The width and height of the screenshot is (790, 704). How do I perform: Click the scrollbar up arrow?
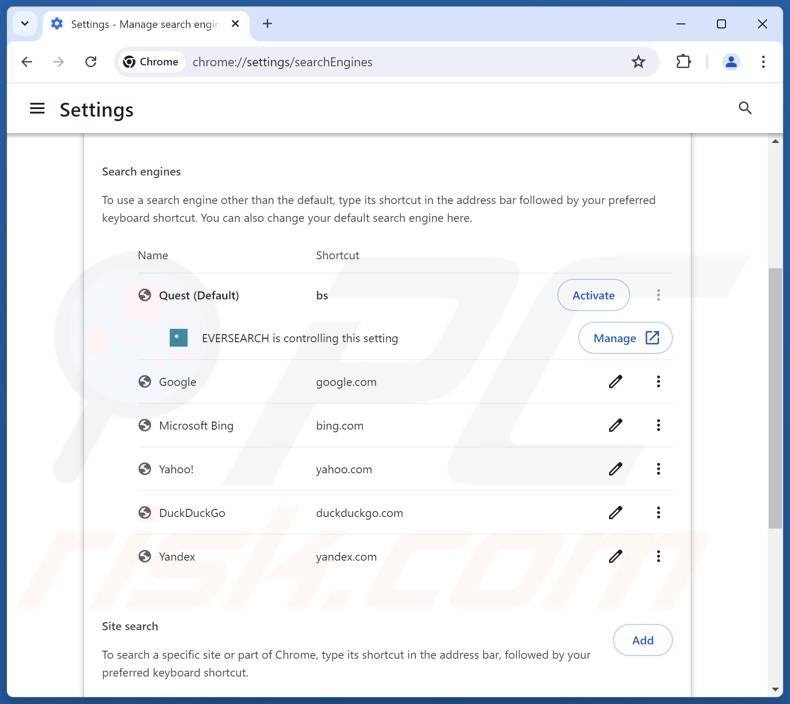pos(775,141)
